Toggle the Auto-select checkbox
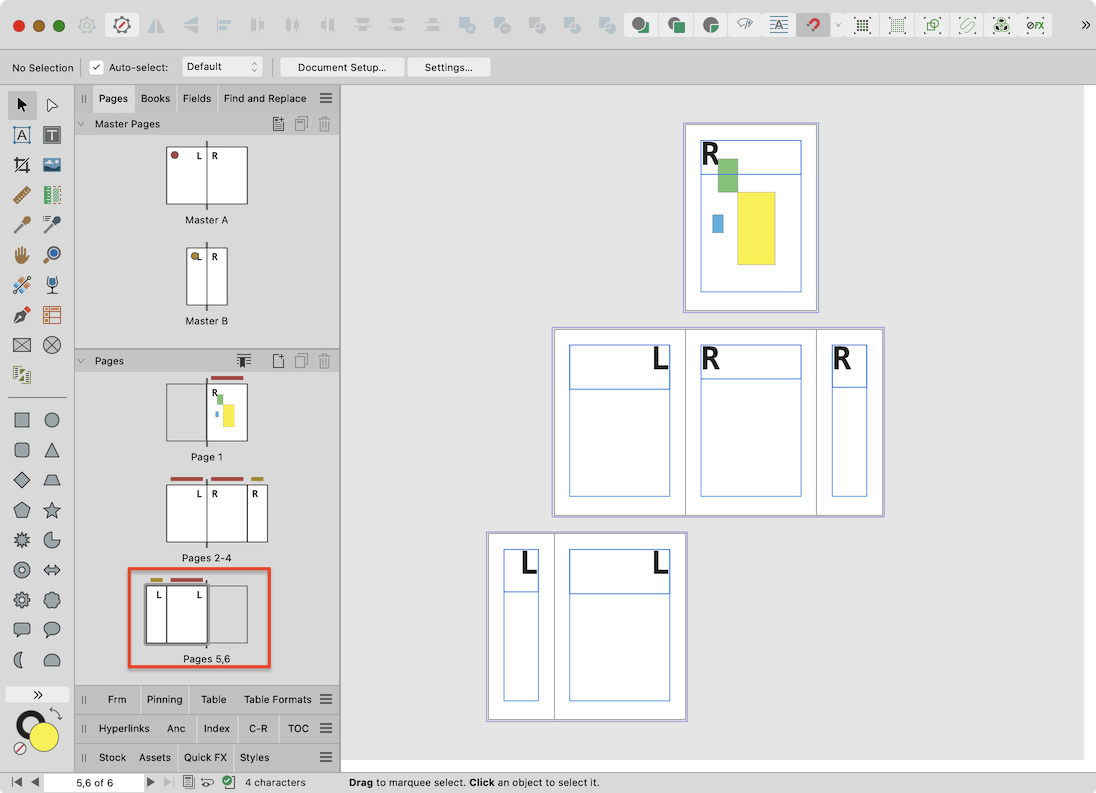 point(96,67)
